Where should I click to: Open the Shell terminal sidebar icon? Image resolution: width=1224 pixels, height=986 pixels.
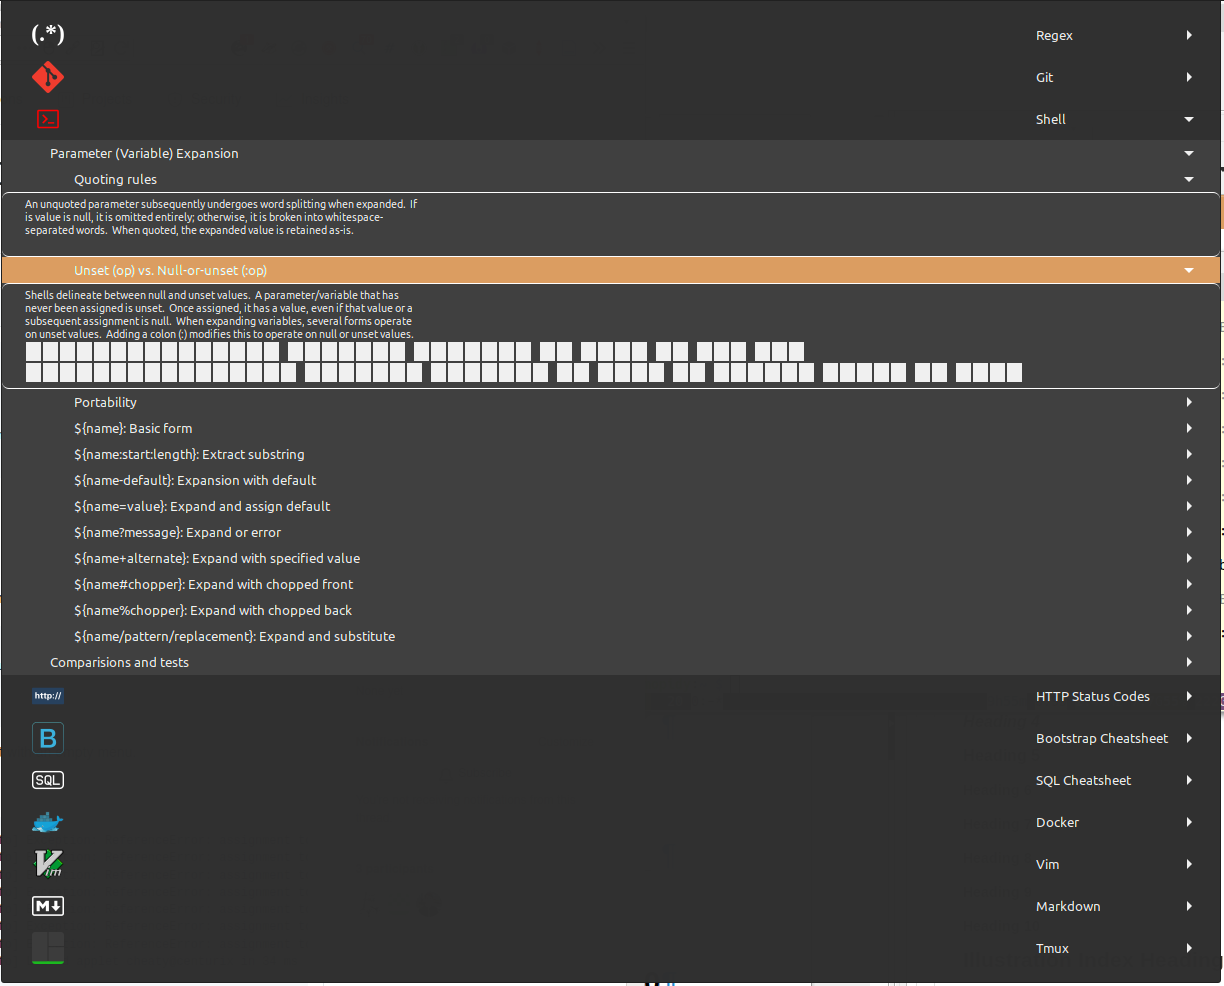point(47,118)
